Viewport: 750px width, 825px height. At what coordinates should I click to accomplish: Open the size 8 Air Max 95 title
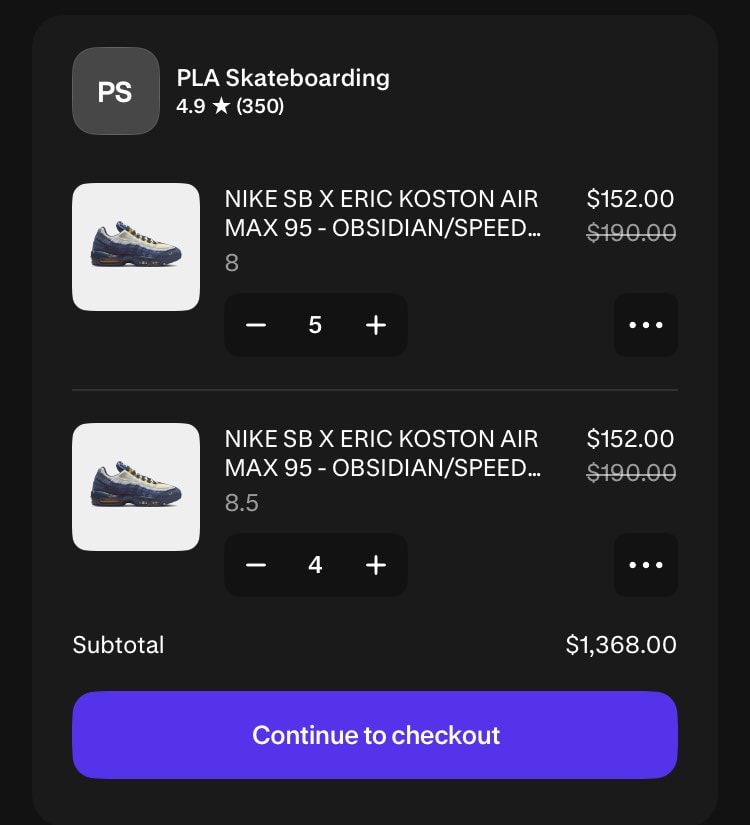coord(382,213)
